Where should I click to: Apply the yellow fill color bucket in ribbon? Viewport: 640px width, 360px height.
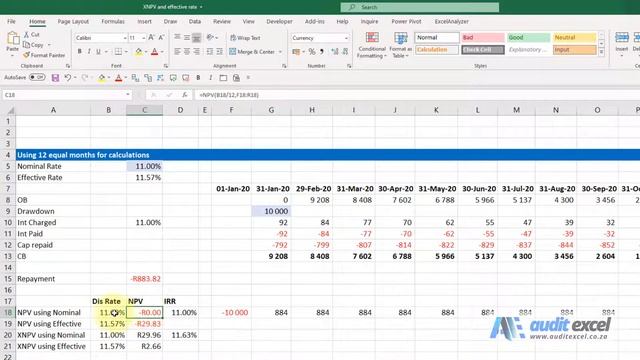[139, 51]
